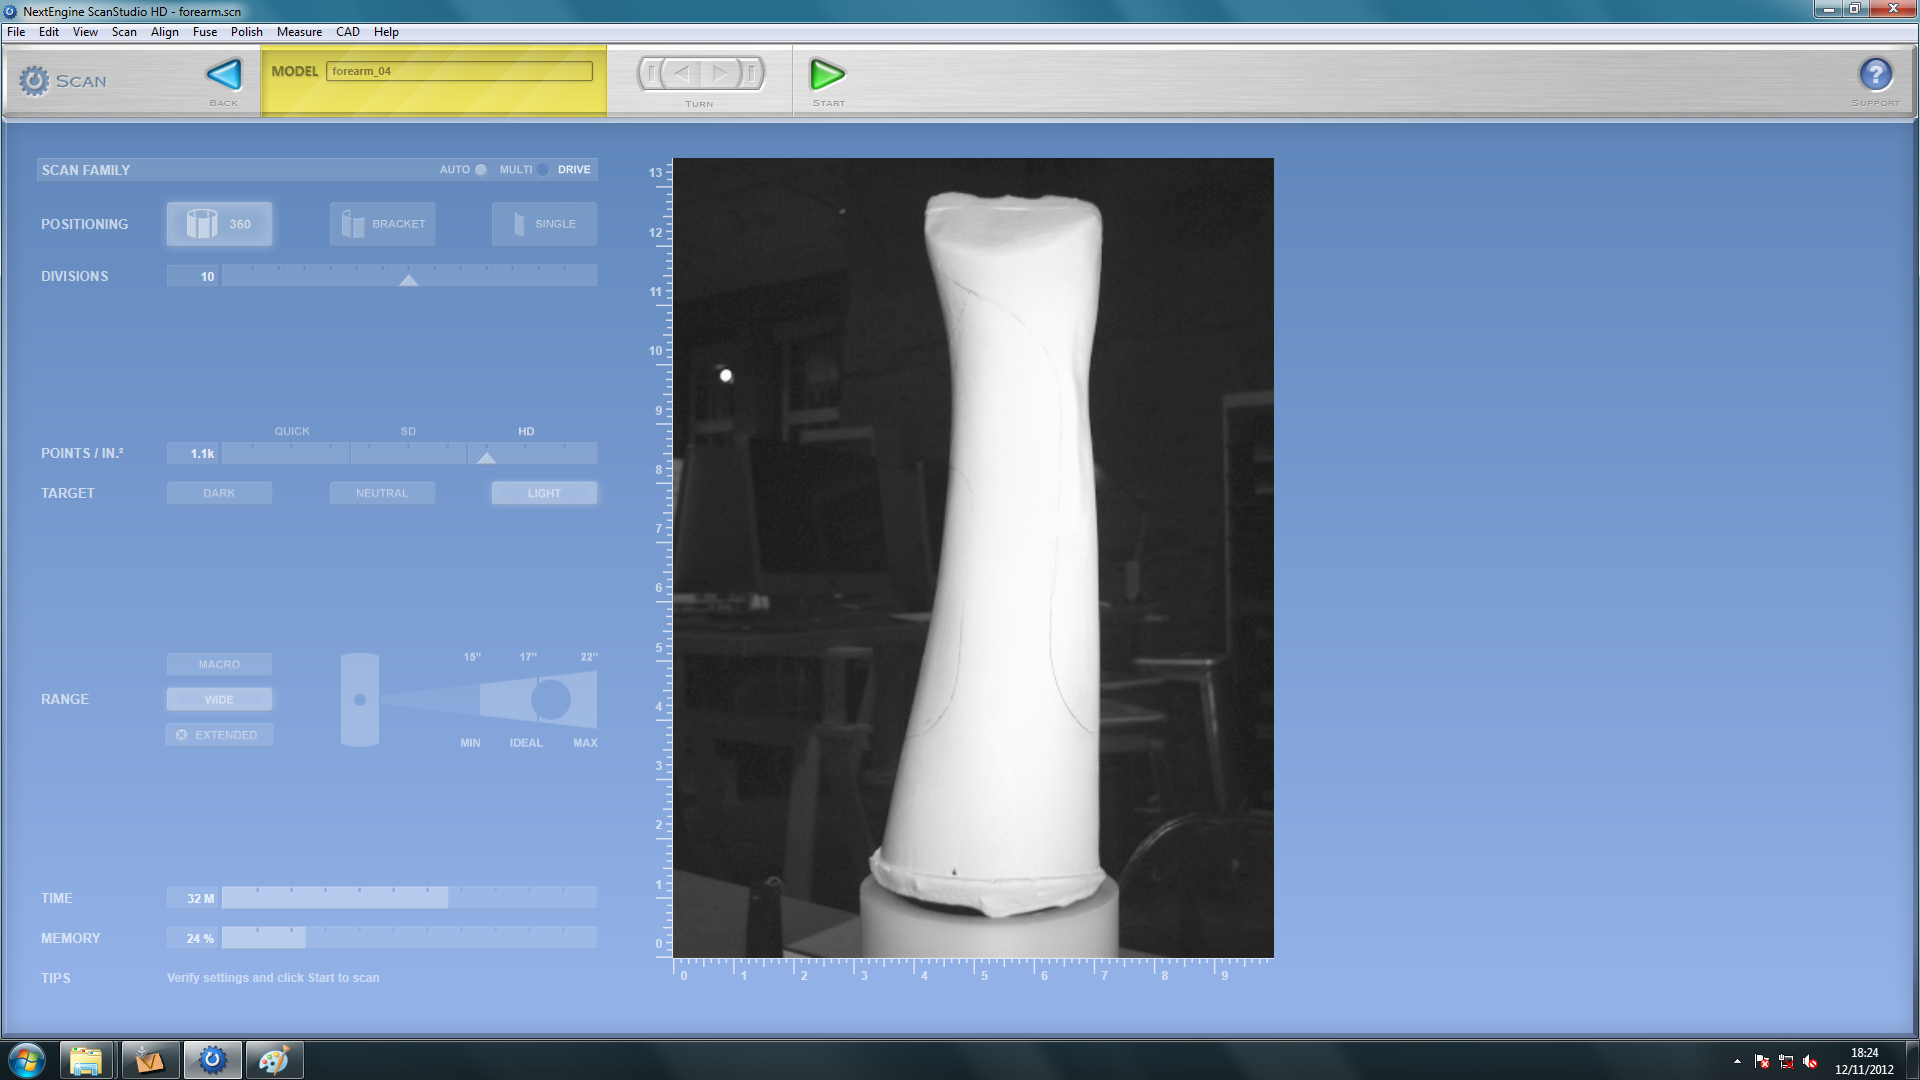Click the MODEL name input field

click(459, 71)
